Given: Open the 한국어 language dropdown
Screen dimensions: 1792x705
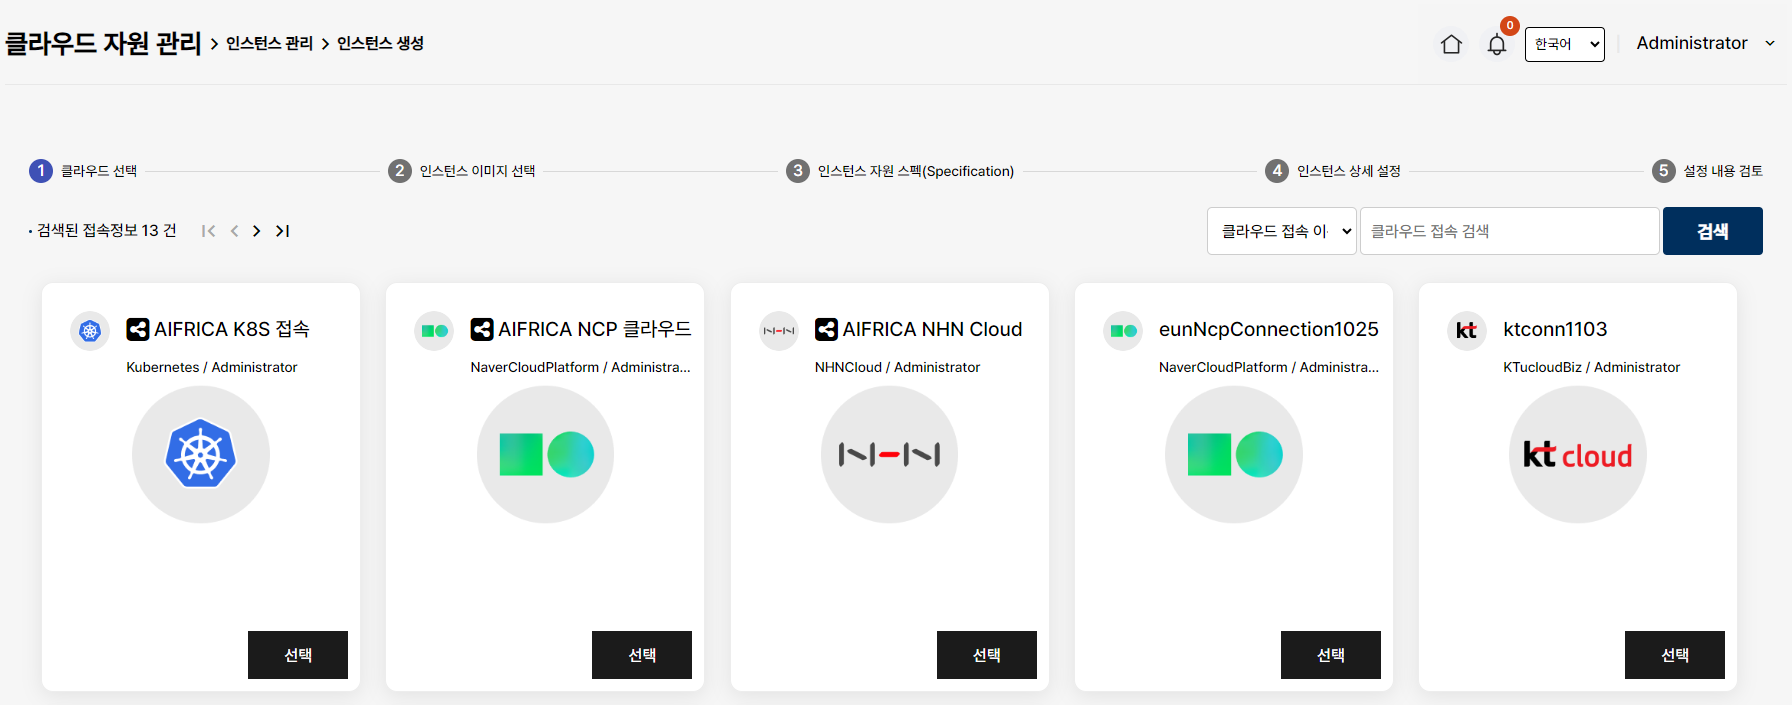Looking at the screenshot, I should tap(1564, 44).
